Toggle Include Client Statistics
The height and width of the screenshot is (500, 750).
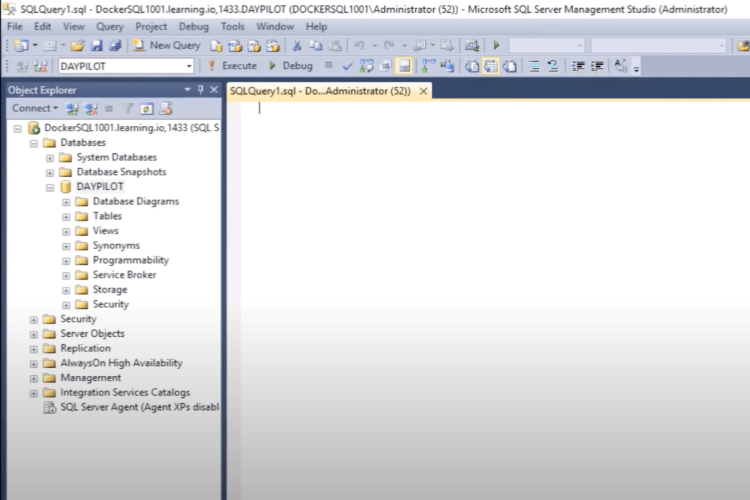pos(447,66)
